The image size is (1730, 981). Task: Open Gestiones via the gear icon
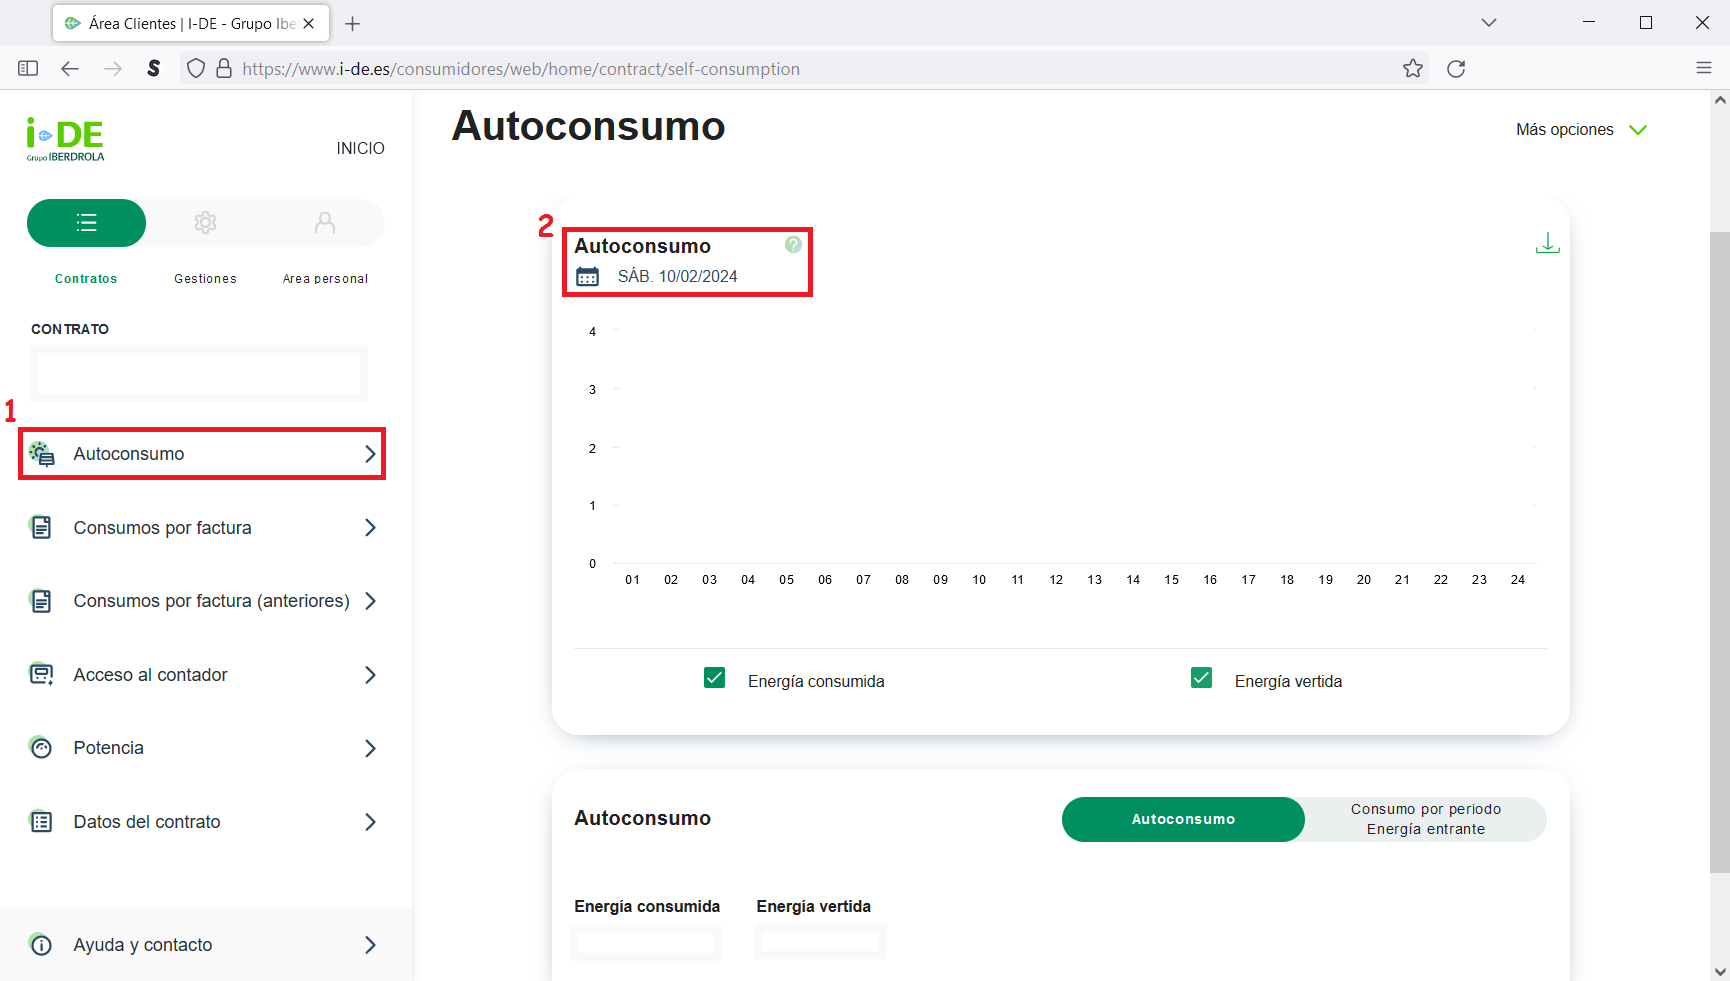click(x=205, y=223)
